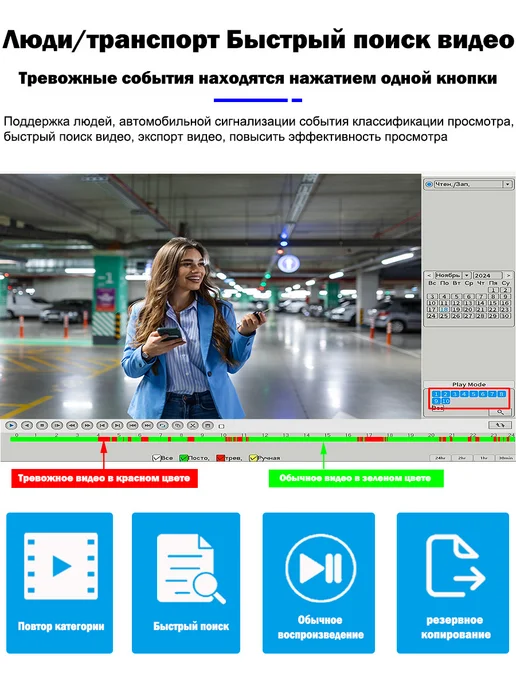
Task: Click the clip-cut scissors icon
Action: pyautogui.click(x=193, y=426)
